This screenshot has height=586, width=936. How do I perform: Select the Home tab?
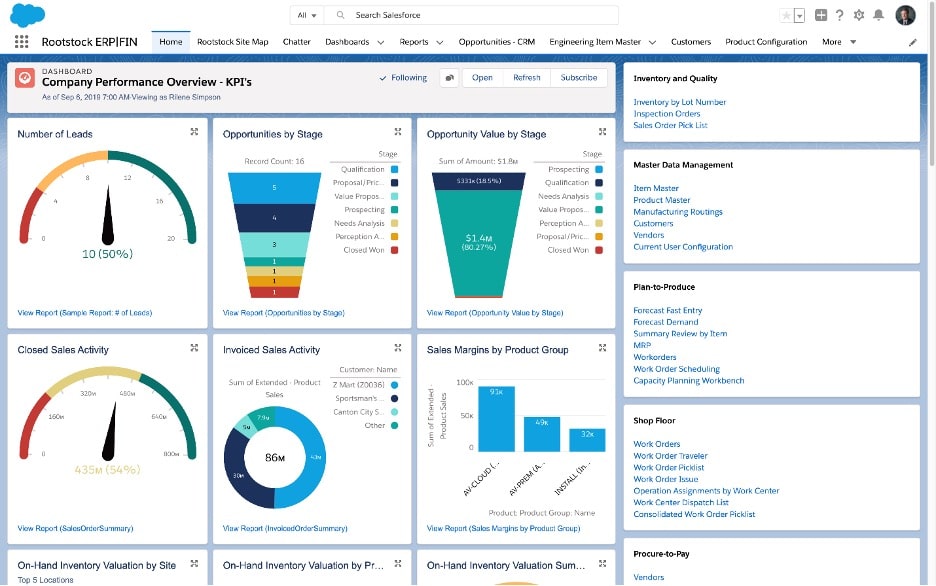click(x=171, y=42)
